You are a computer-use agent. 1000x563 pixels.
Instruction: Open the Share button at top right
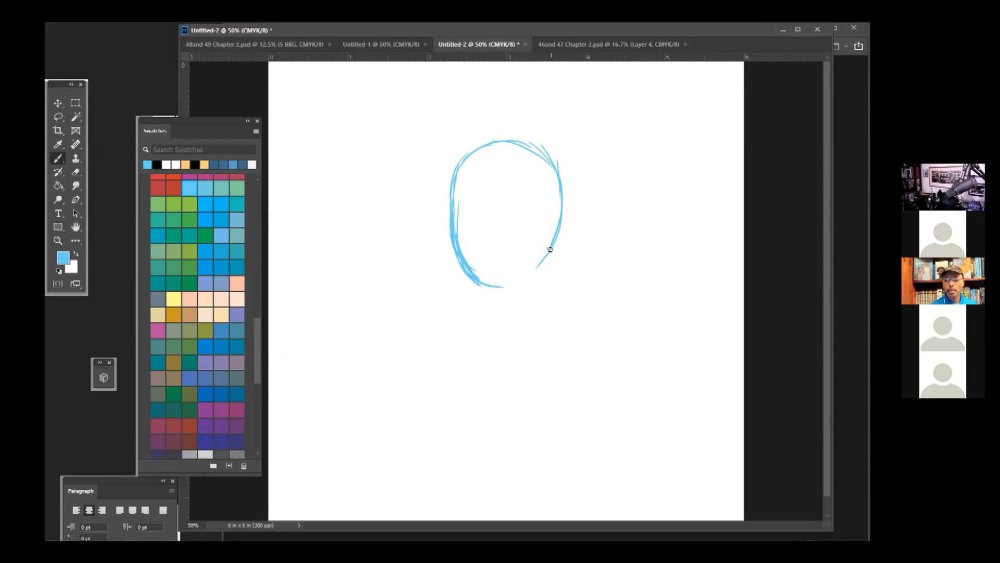coord(858,46)
